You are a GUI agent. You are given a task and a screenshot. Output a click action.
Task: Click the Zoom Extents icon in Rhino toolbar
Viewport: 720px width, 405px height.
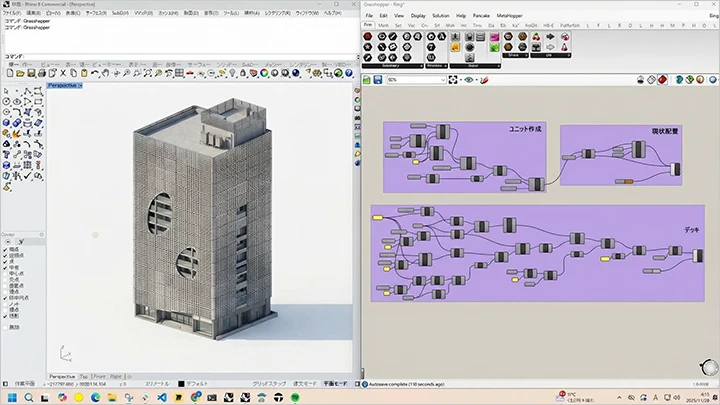[x=147, y=73]
